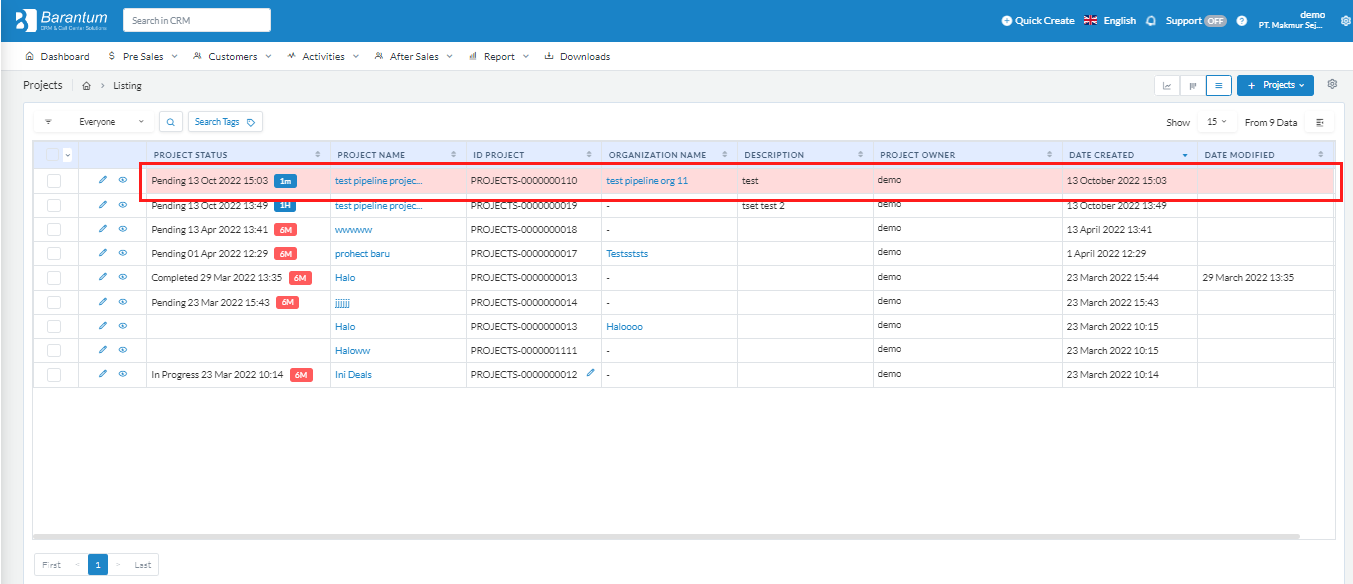Tick the checkbox for the wwwww row

54,229
